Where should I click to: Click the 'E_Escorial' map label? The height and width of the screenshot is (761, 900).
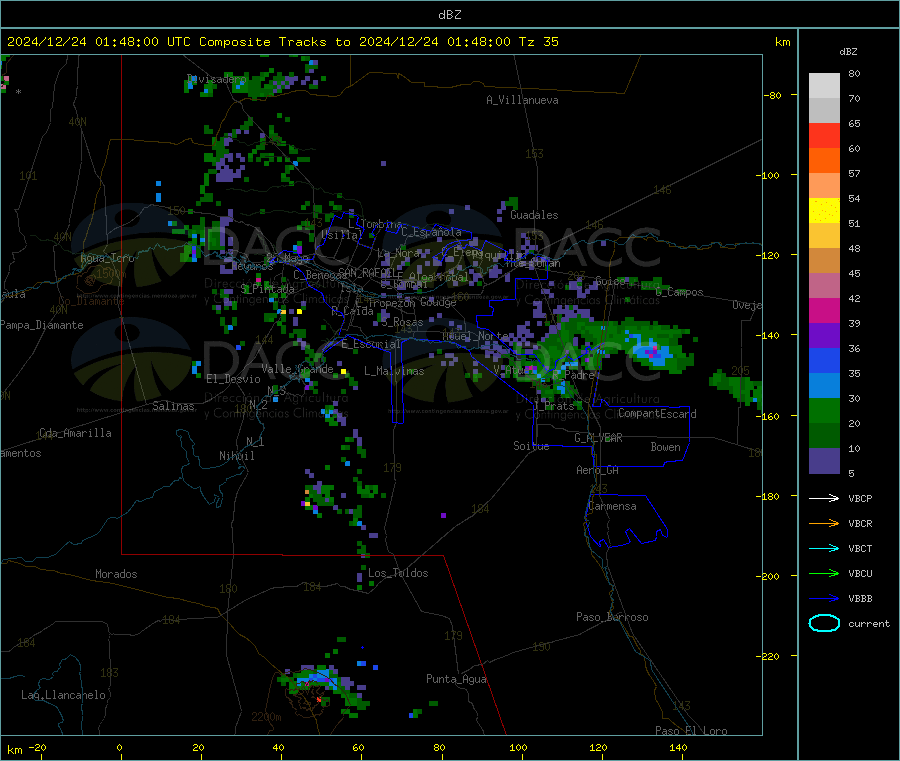tap(370, 344)
